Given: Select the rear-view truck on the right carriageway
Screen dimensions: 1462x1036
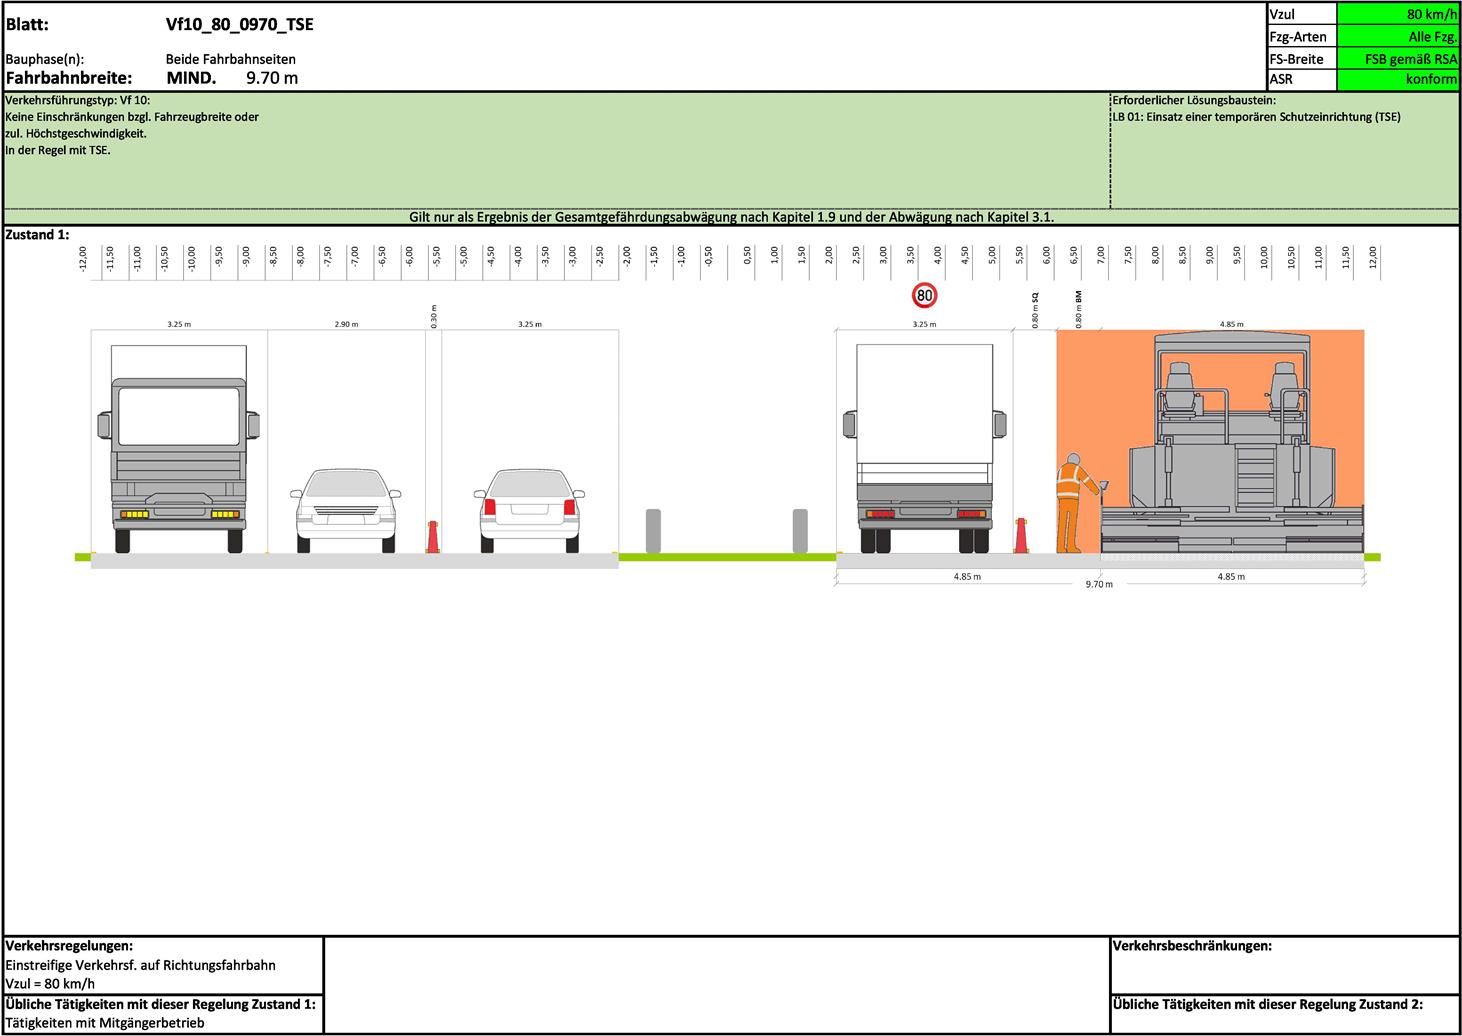Looking at the screenshot, I should pyautogui.click(x=924, y=450).
